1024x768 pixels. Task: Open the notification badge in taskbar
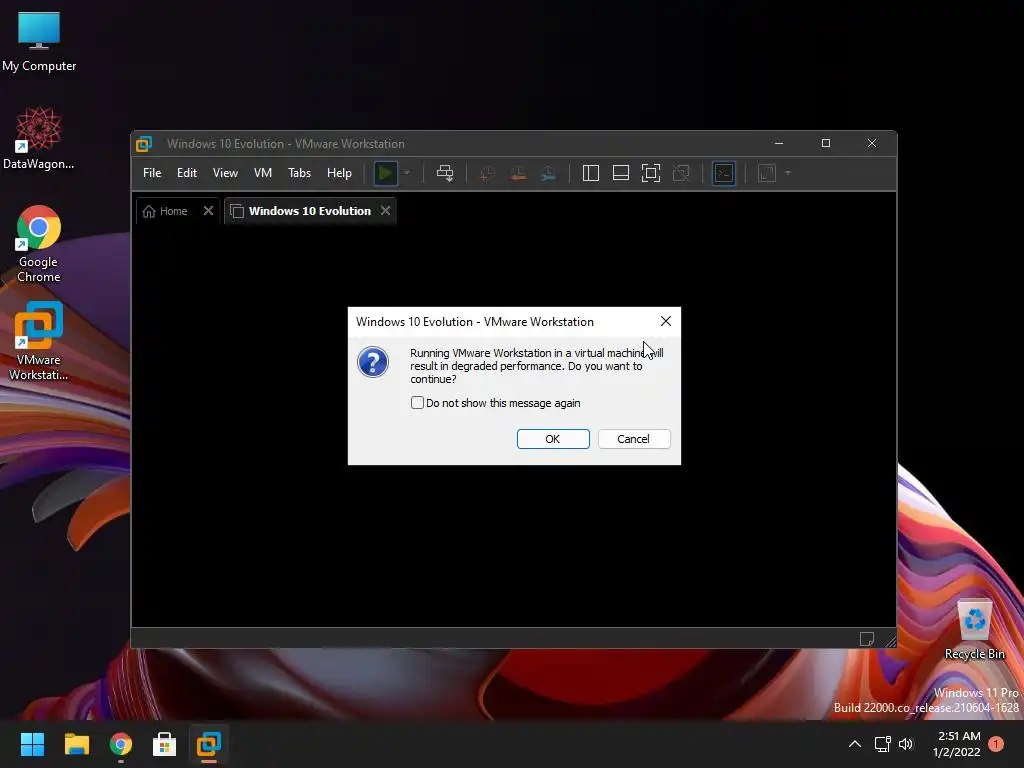click(x=996, y=744)
